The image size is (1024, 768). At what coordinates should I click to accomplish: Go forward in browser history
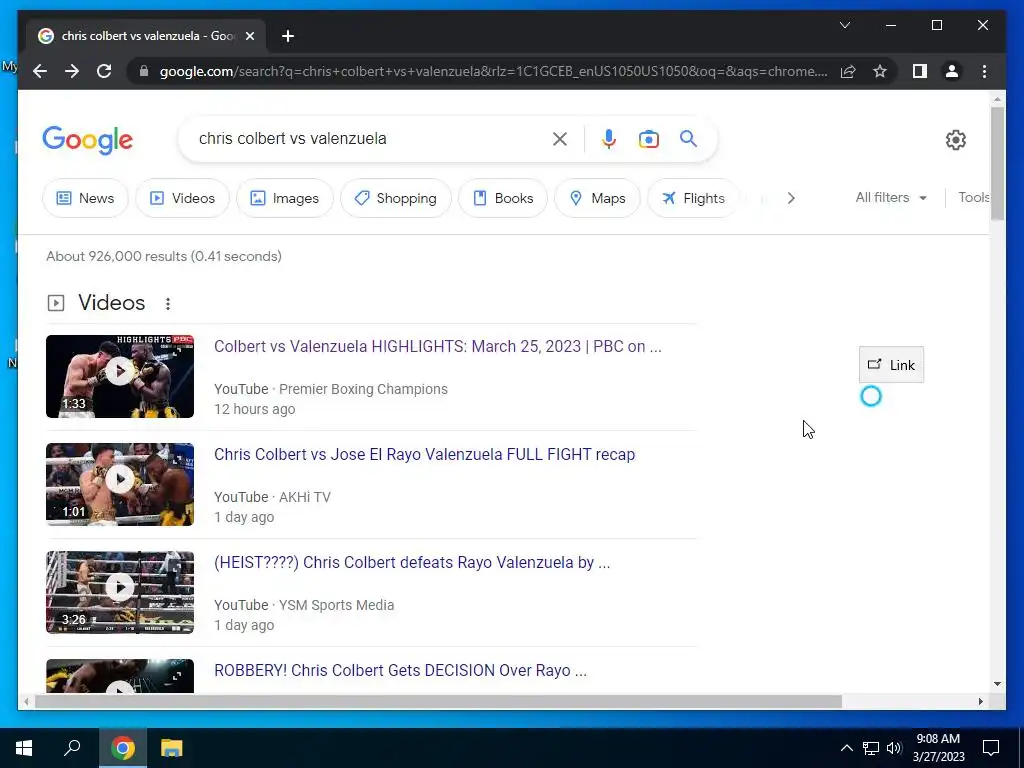point(72,71)
